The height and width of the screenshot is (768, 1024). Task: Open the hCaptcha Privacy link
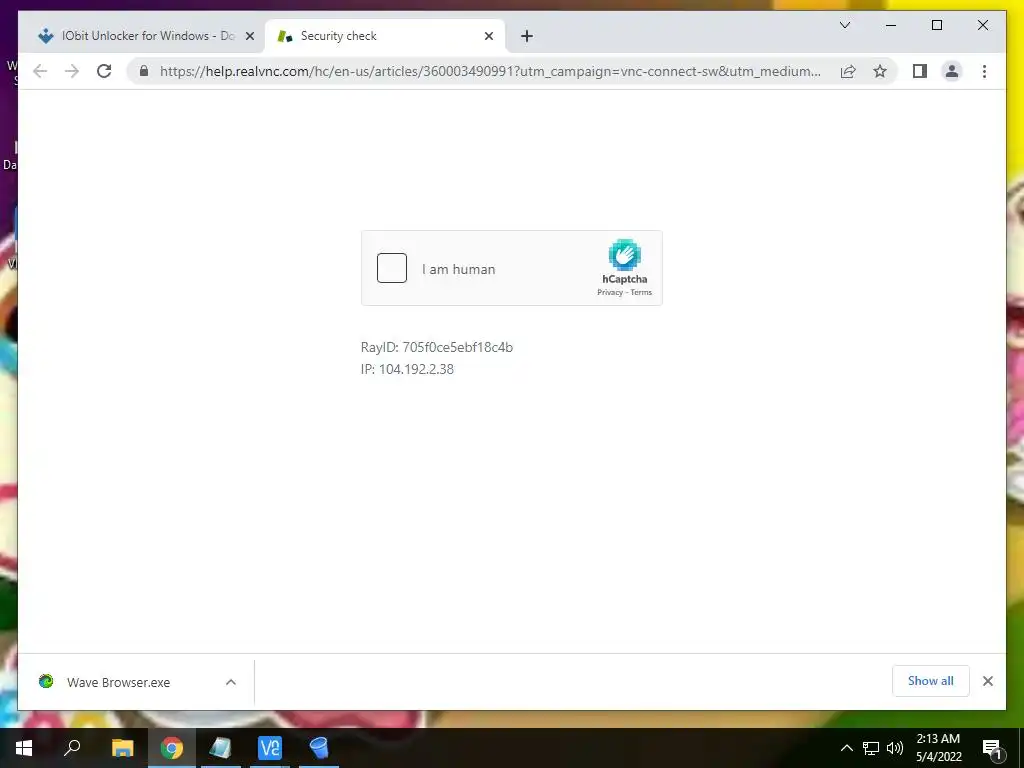[610, 293]
